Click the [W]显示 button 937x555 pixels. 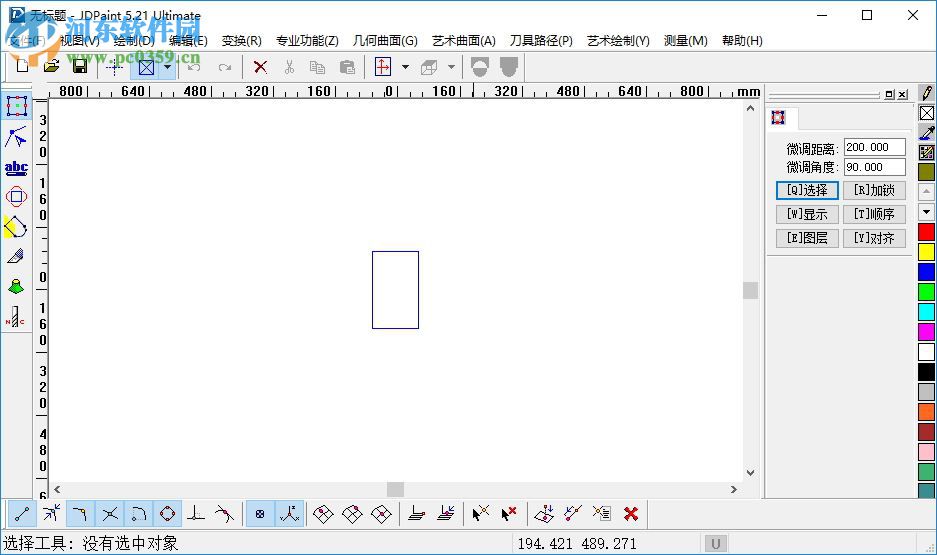point(807,214)
